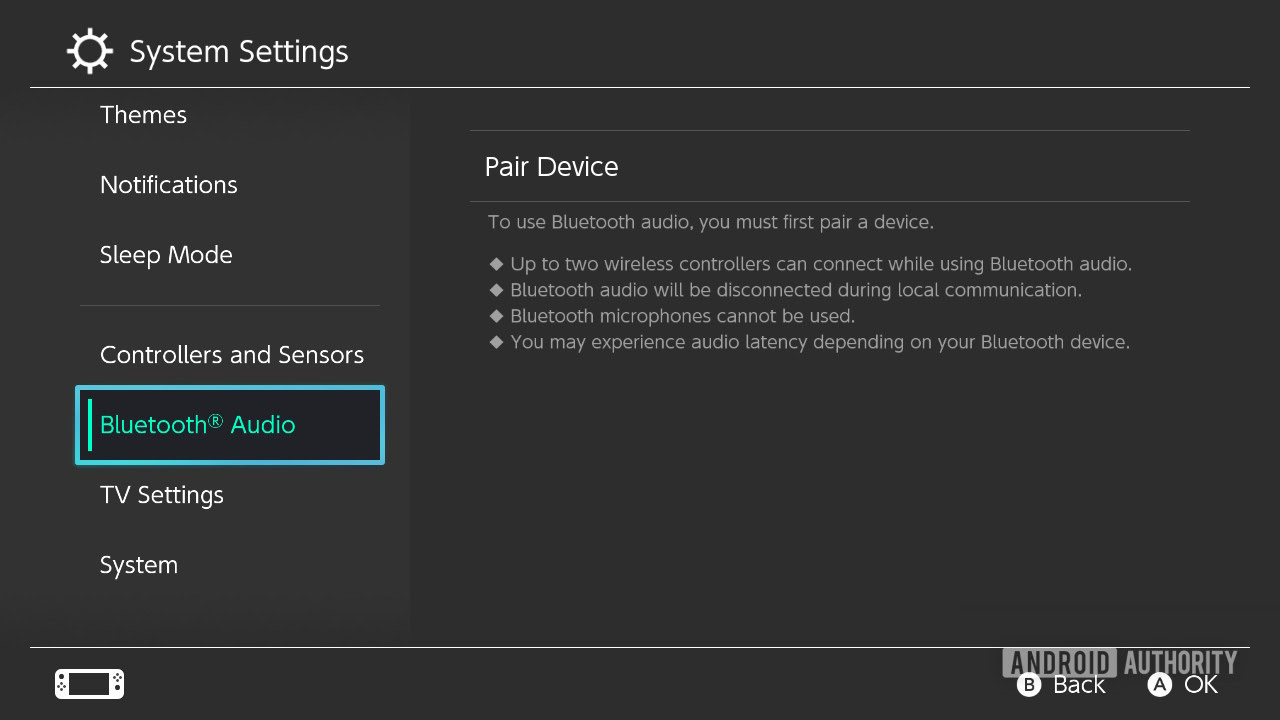The width and height of the screenshot is (1280, 720).
Task: Click the Switch console icon
Action: 89,684
